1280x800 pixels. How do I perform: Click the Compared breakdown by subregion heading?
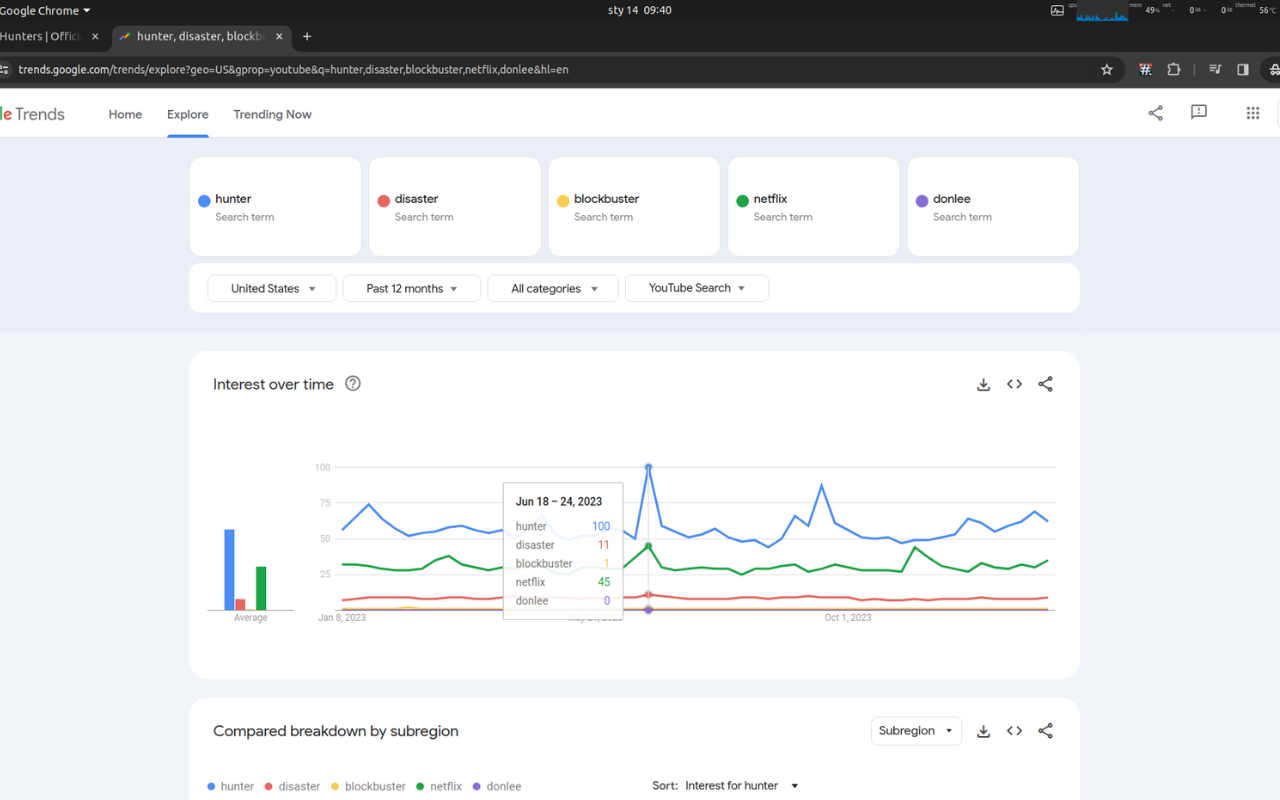[336, 731]
